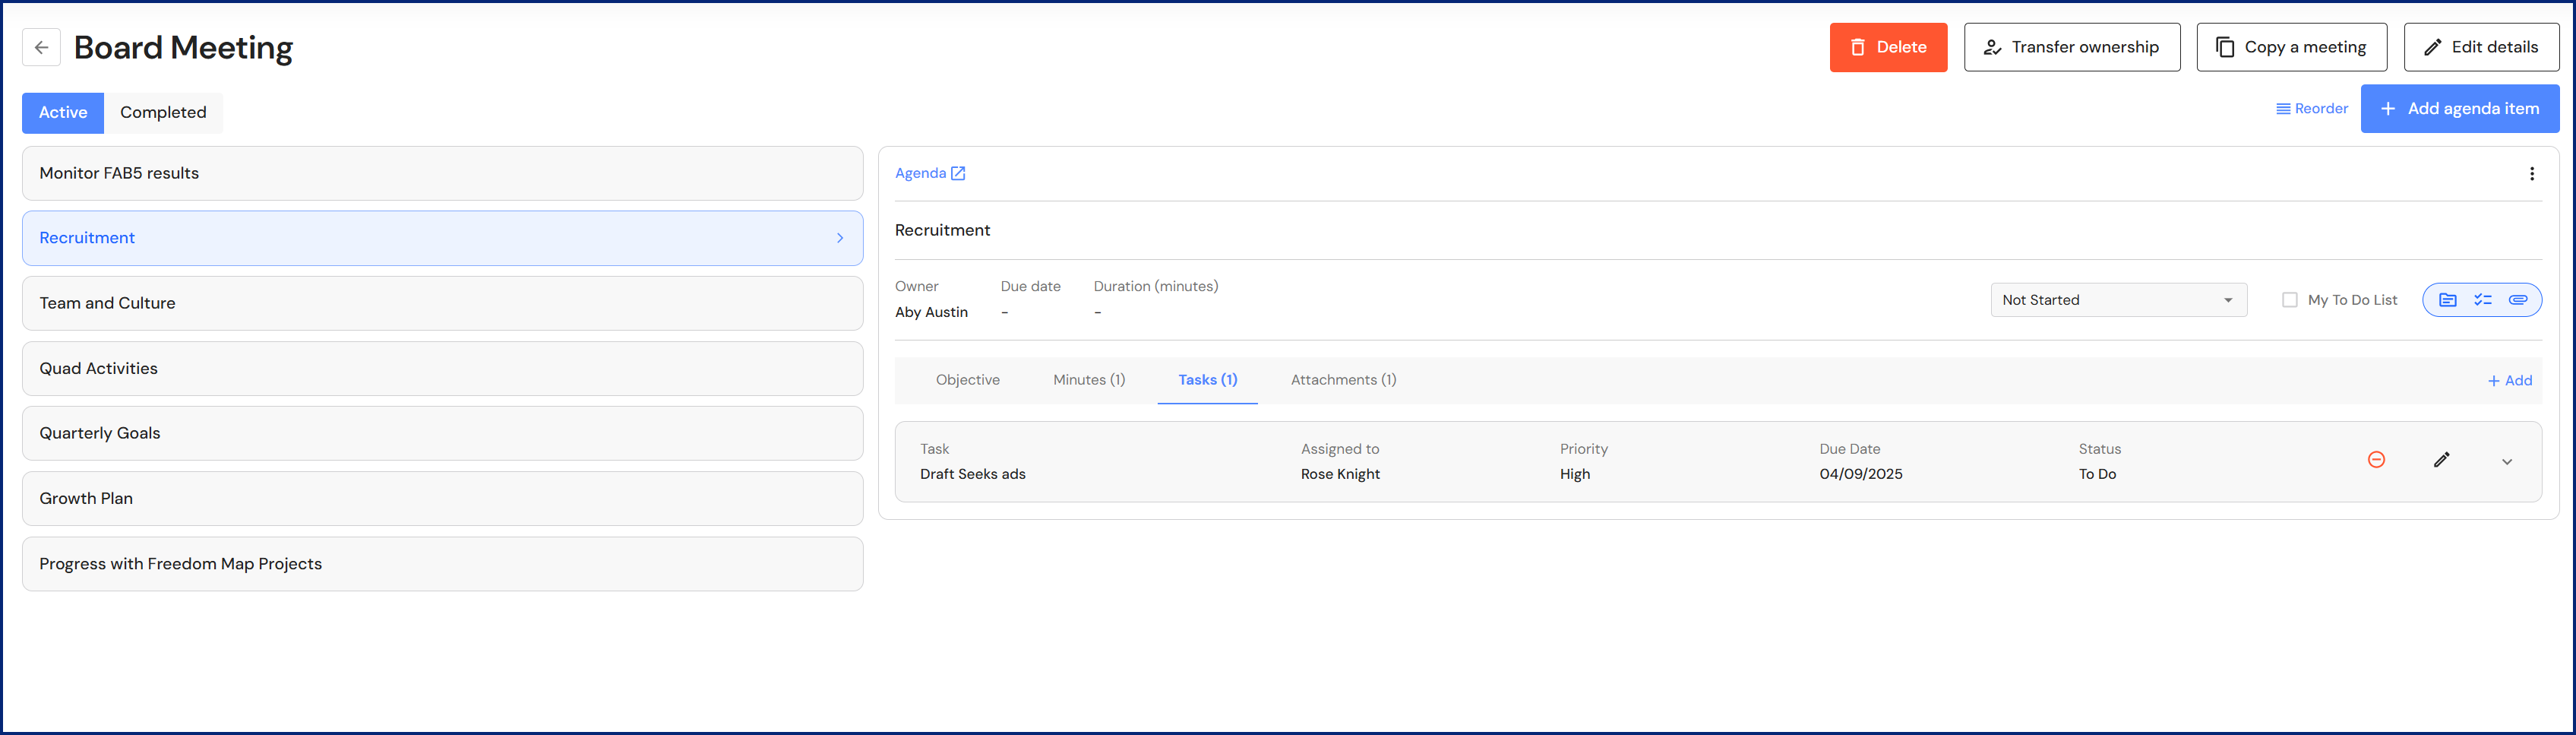Open the Minutes (1) tab
Image resolution: width=2576 pixels, height=735 pixels.
pyautogui.click(x=1088, y=380)
